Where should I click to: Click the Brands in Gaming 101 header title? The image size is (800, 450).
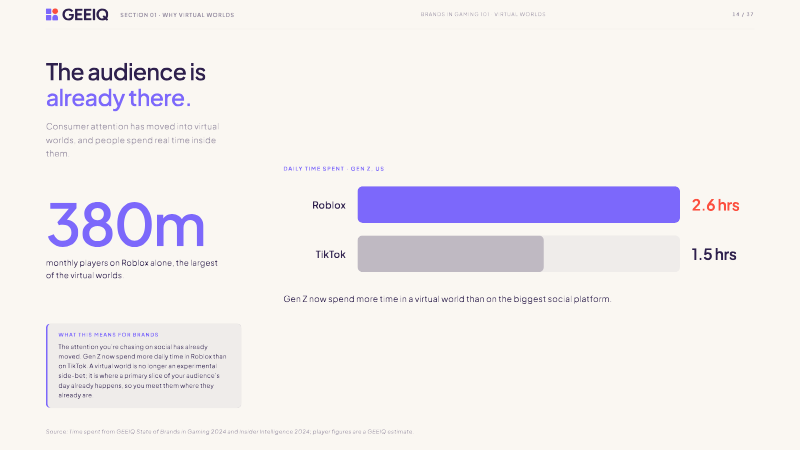click(483, 14)
